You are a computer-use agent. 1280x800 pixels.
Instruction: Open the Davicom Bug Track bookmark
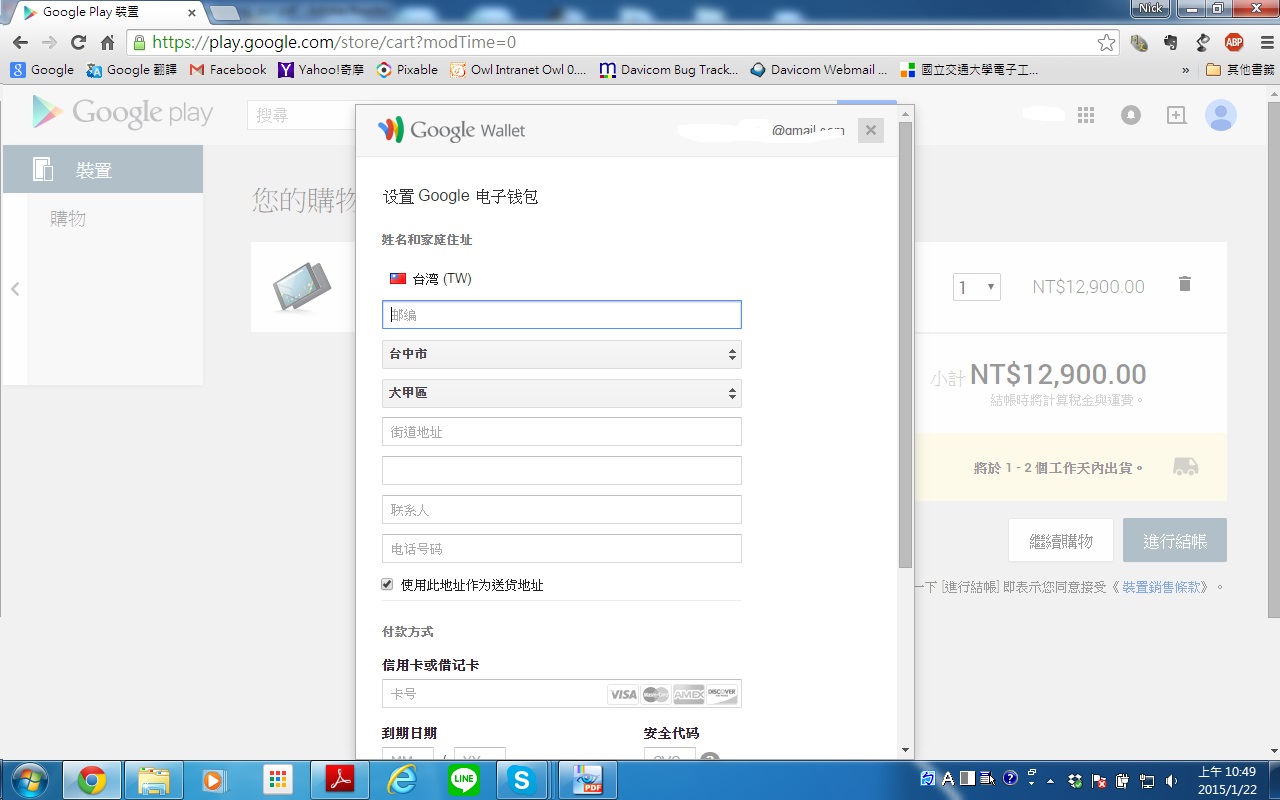coord(669,70)
